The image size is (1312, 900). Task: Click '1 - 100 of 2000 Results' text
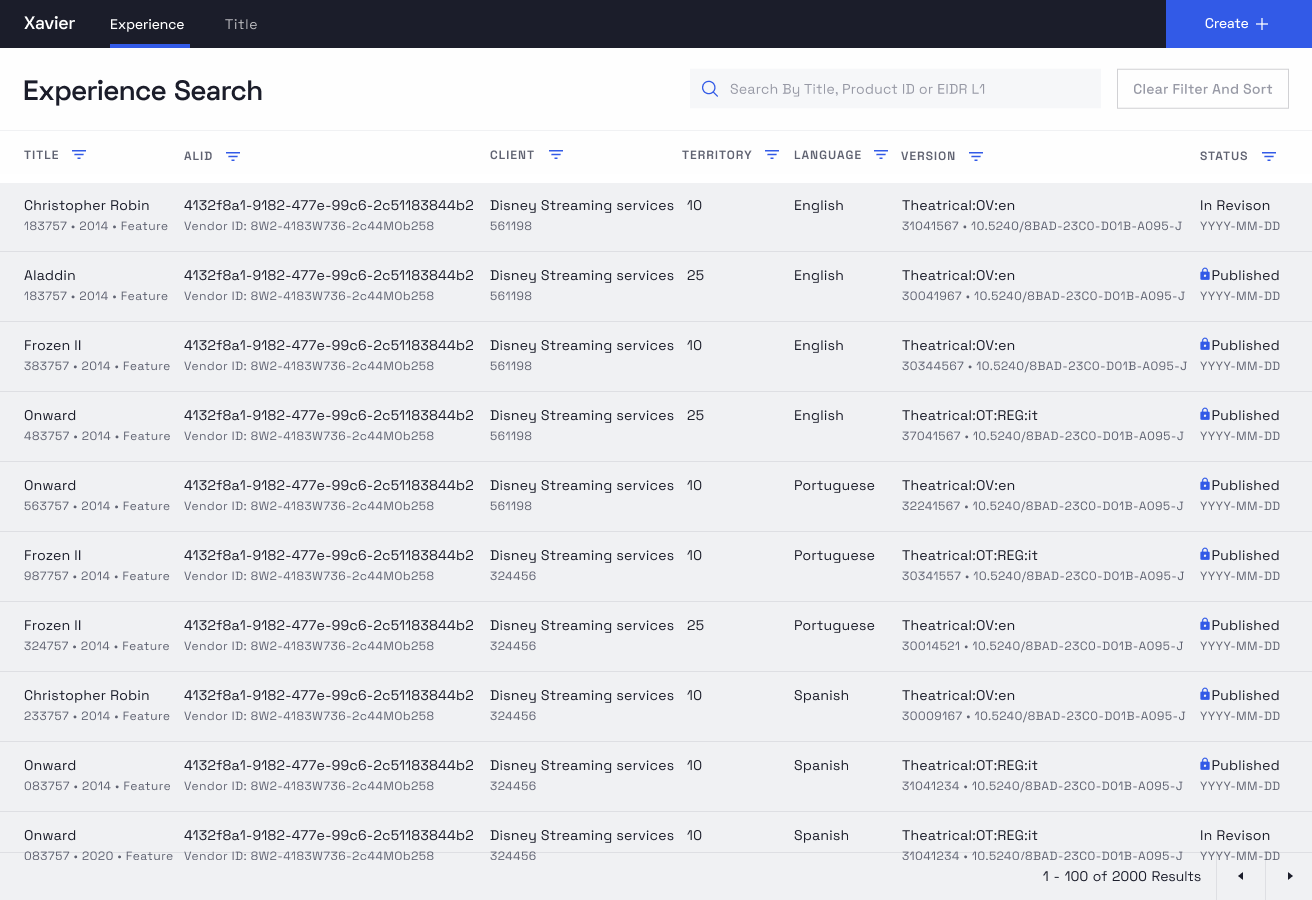[x=1121, y=876]
